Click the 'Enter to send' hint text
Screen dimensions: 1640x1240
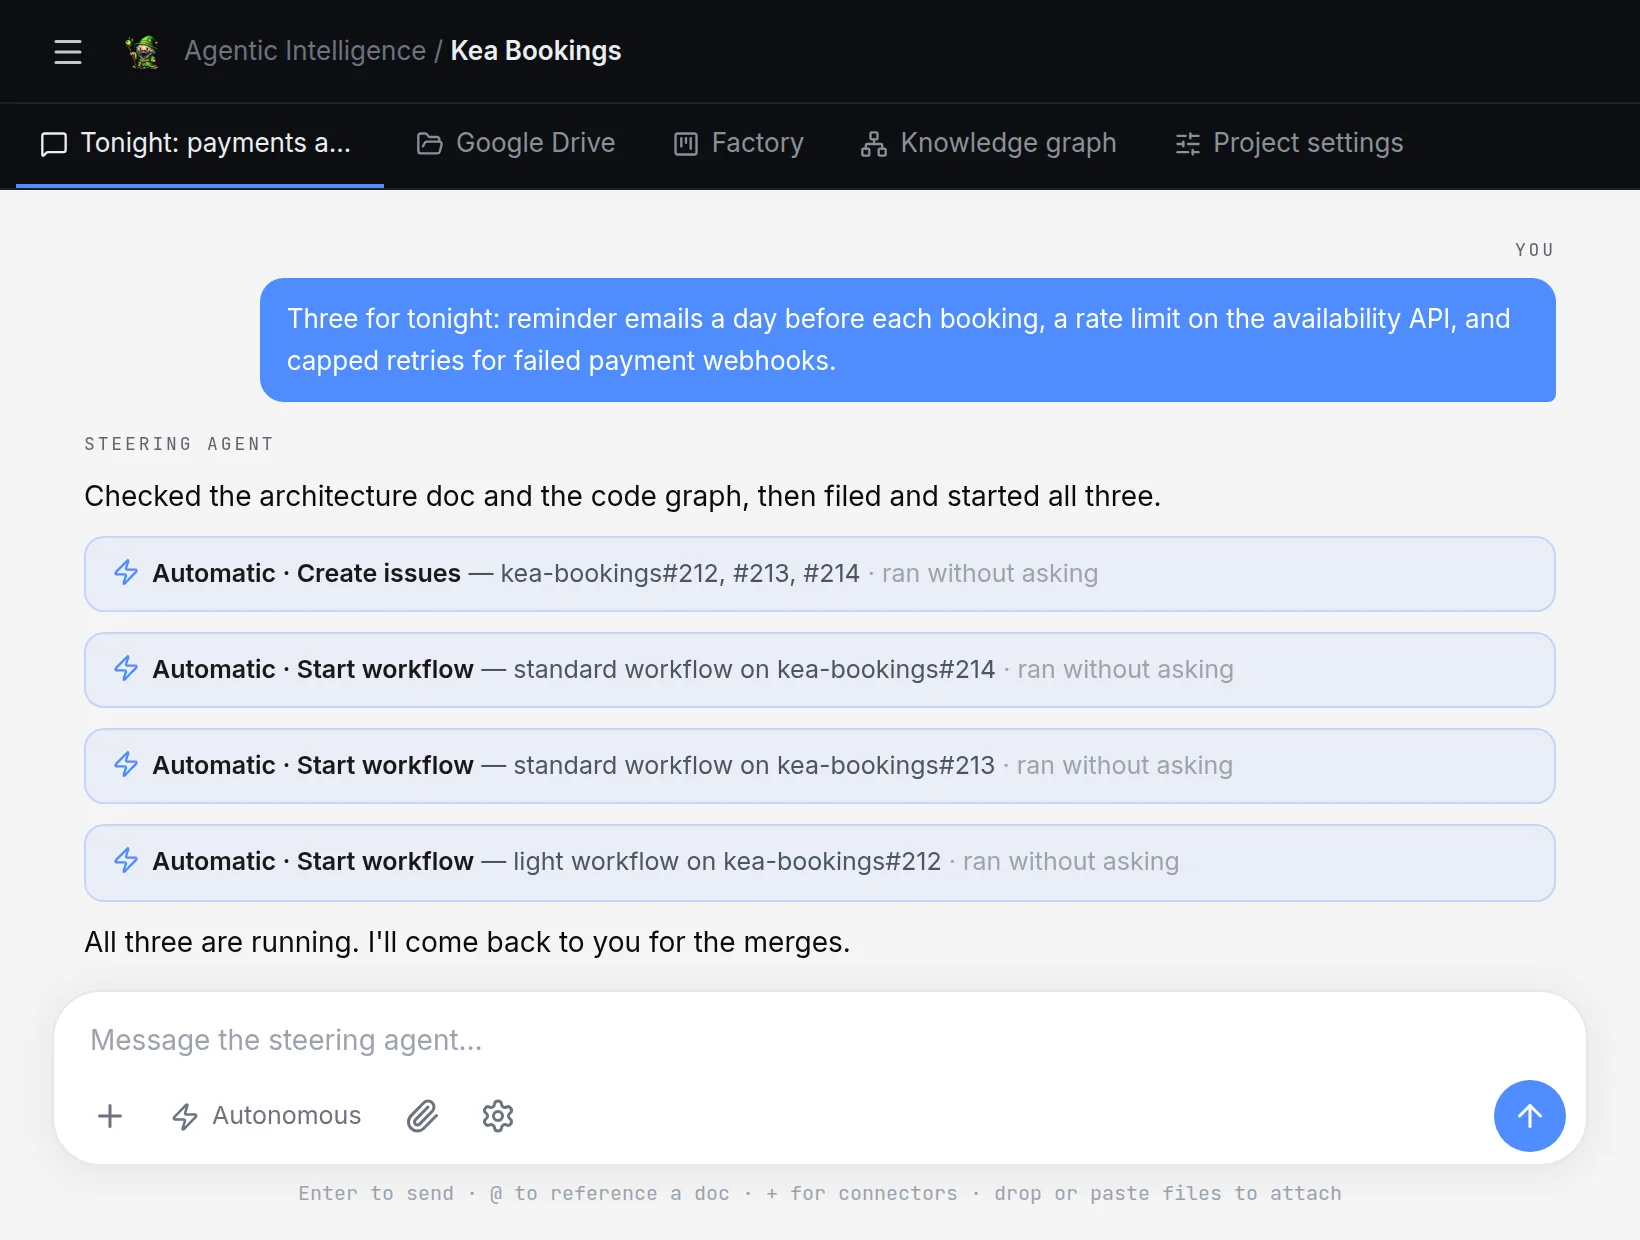pyautogui.click(x=376, y=1193)
